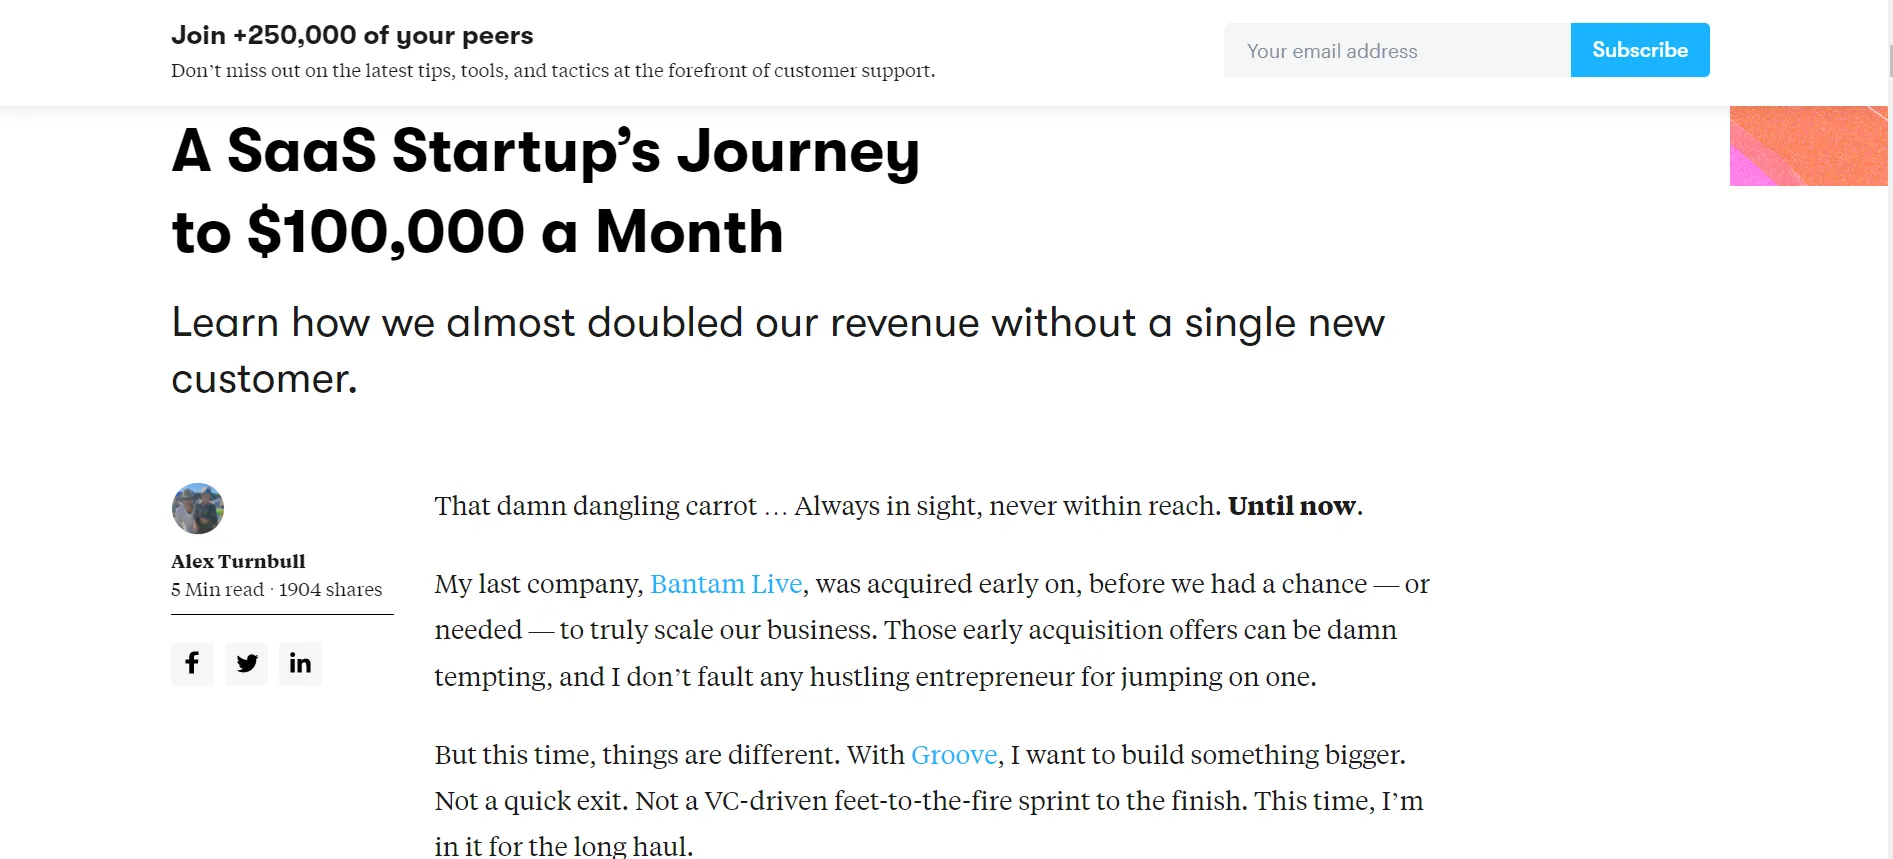The image size is (1893, 859).
Task: Click the bold "Until now" text
Action: [x=1291, y=506]
